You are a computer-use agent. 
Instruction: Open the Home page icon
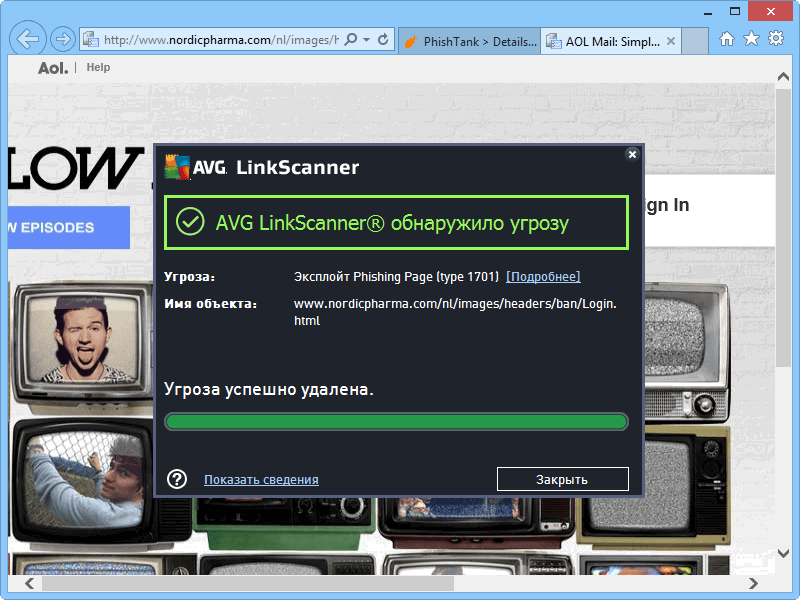pos(727,39)
